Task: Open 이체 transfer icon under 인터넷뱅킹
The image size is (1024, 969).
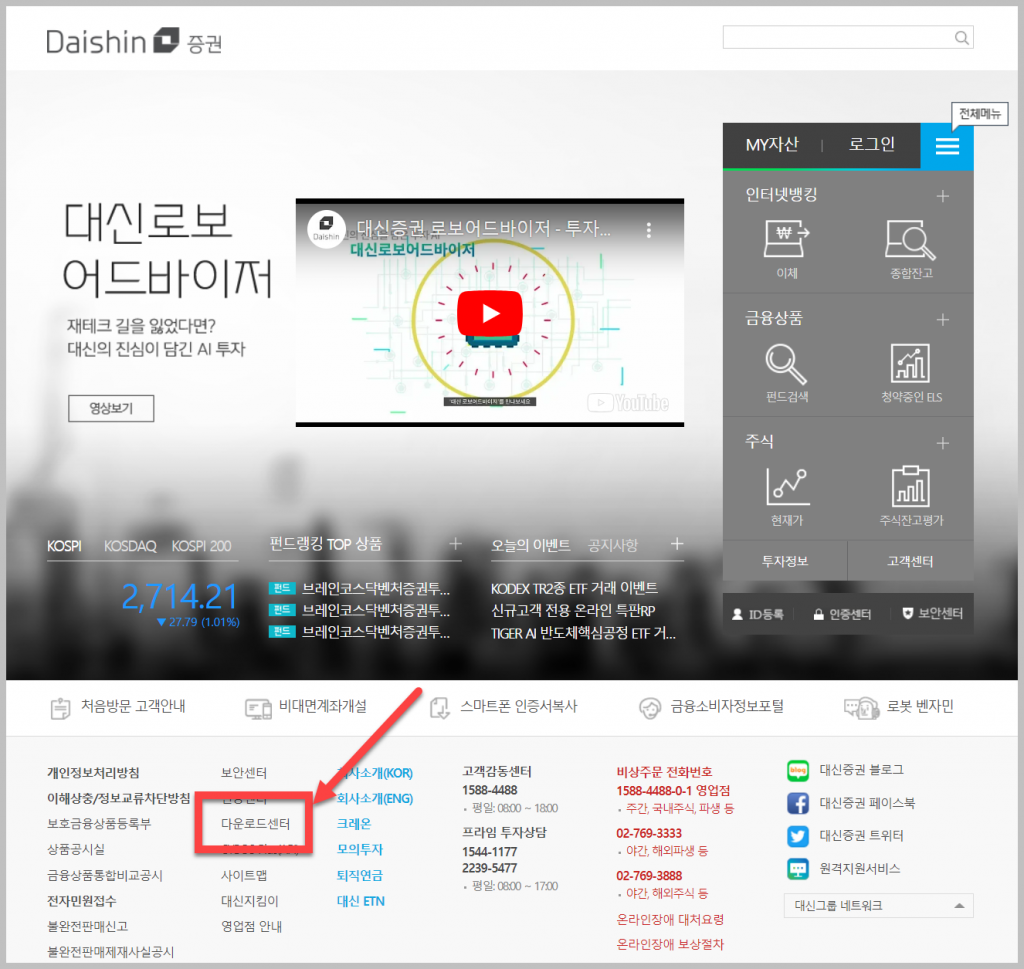Action: pos(786,239)
